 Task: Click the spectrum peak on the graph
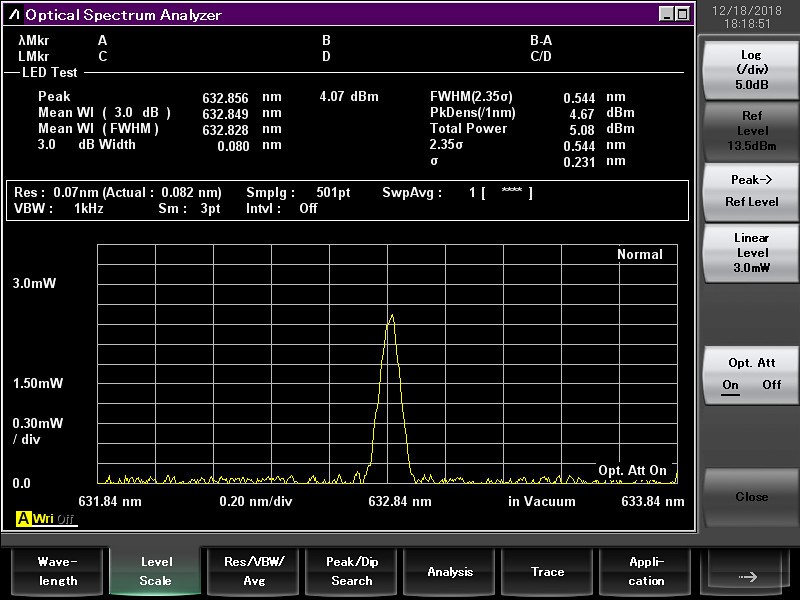391,316
